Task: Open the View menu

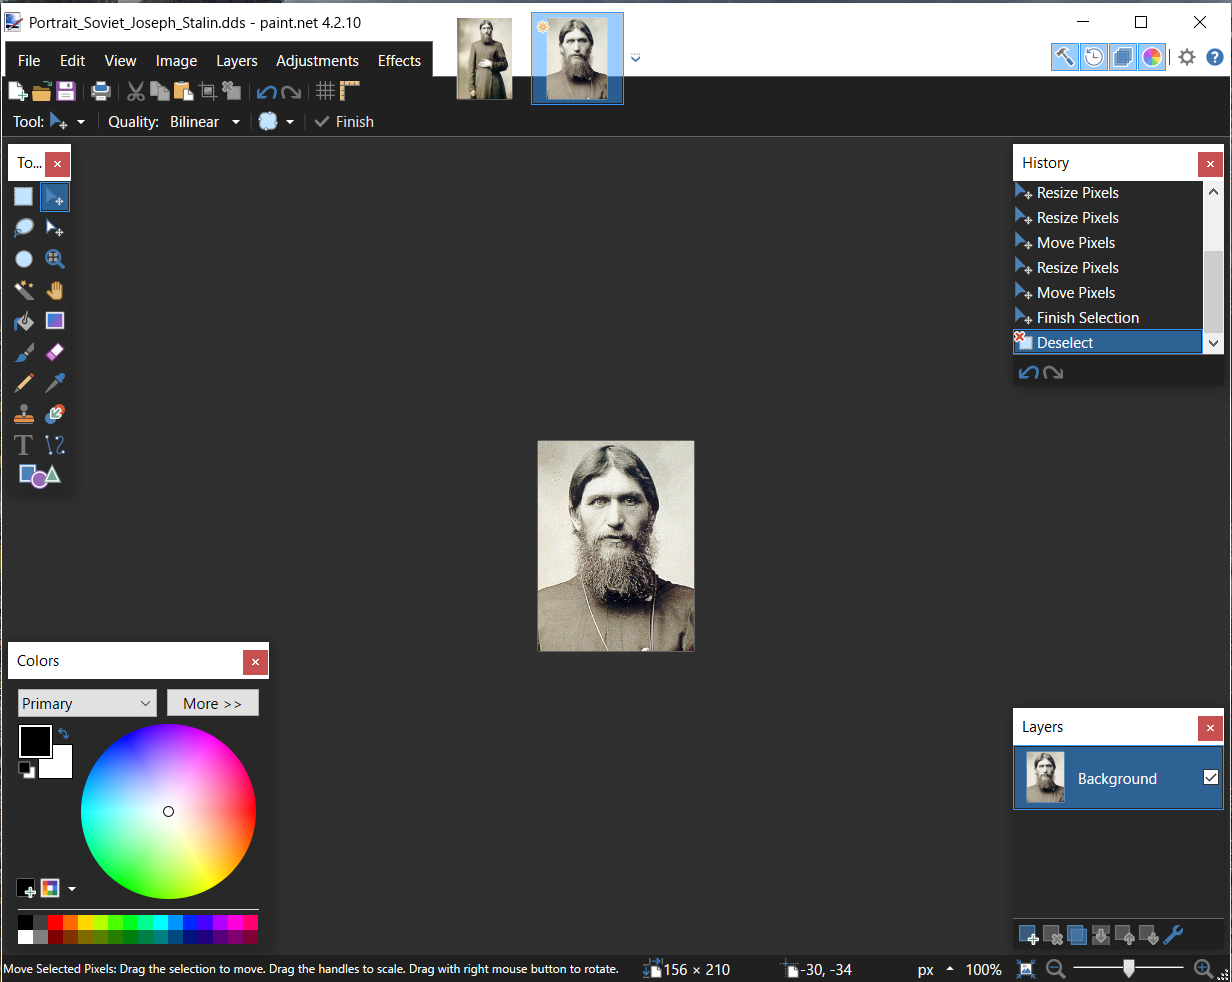Action: [120, 61]
